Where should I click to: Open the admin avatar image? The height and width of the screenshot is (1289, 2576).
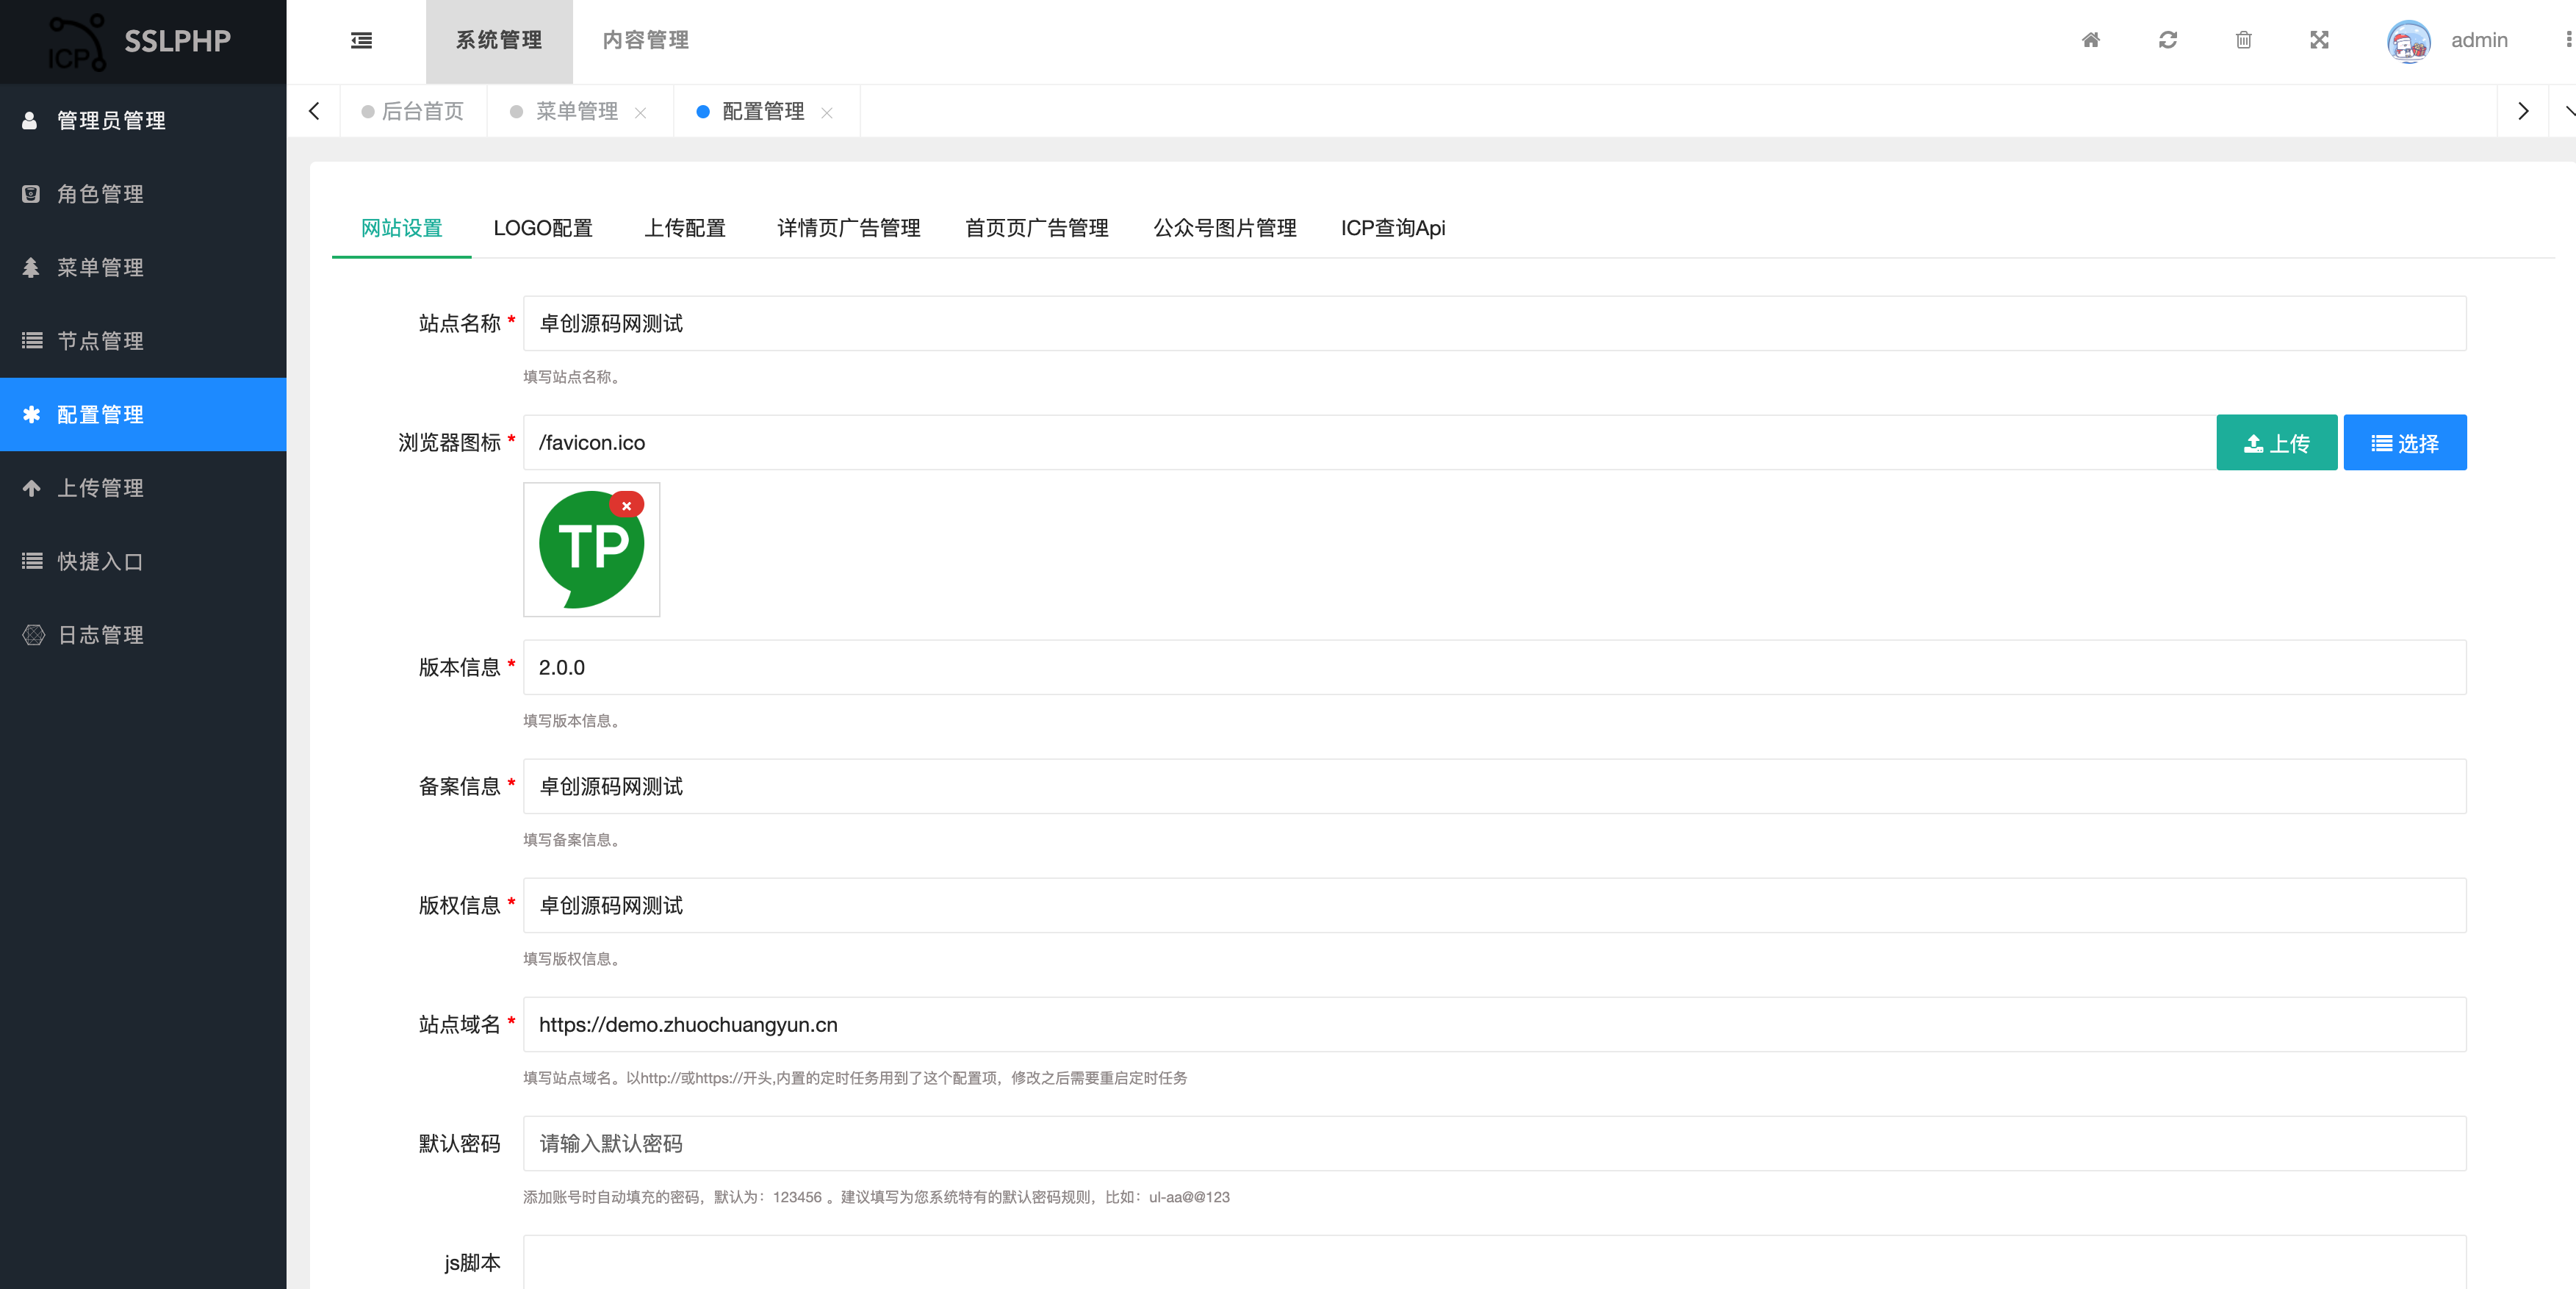point(2408,41)
